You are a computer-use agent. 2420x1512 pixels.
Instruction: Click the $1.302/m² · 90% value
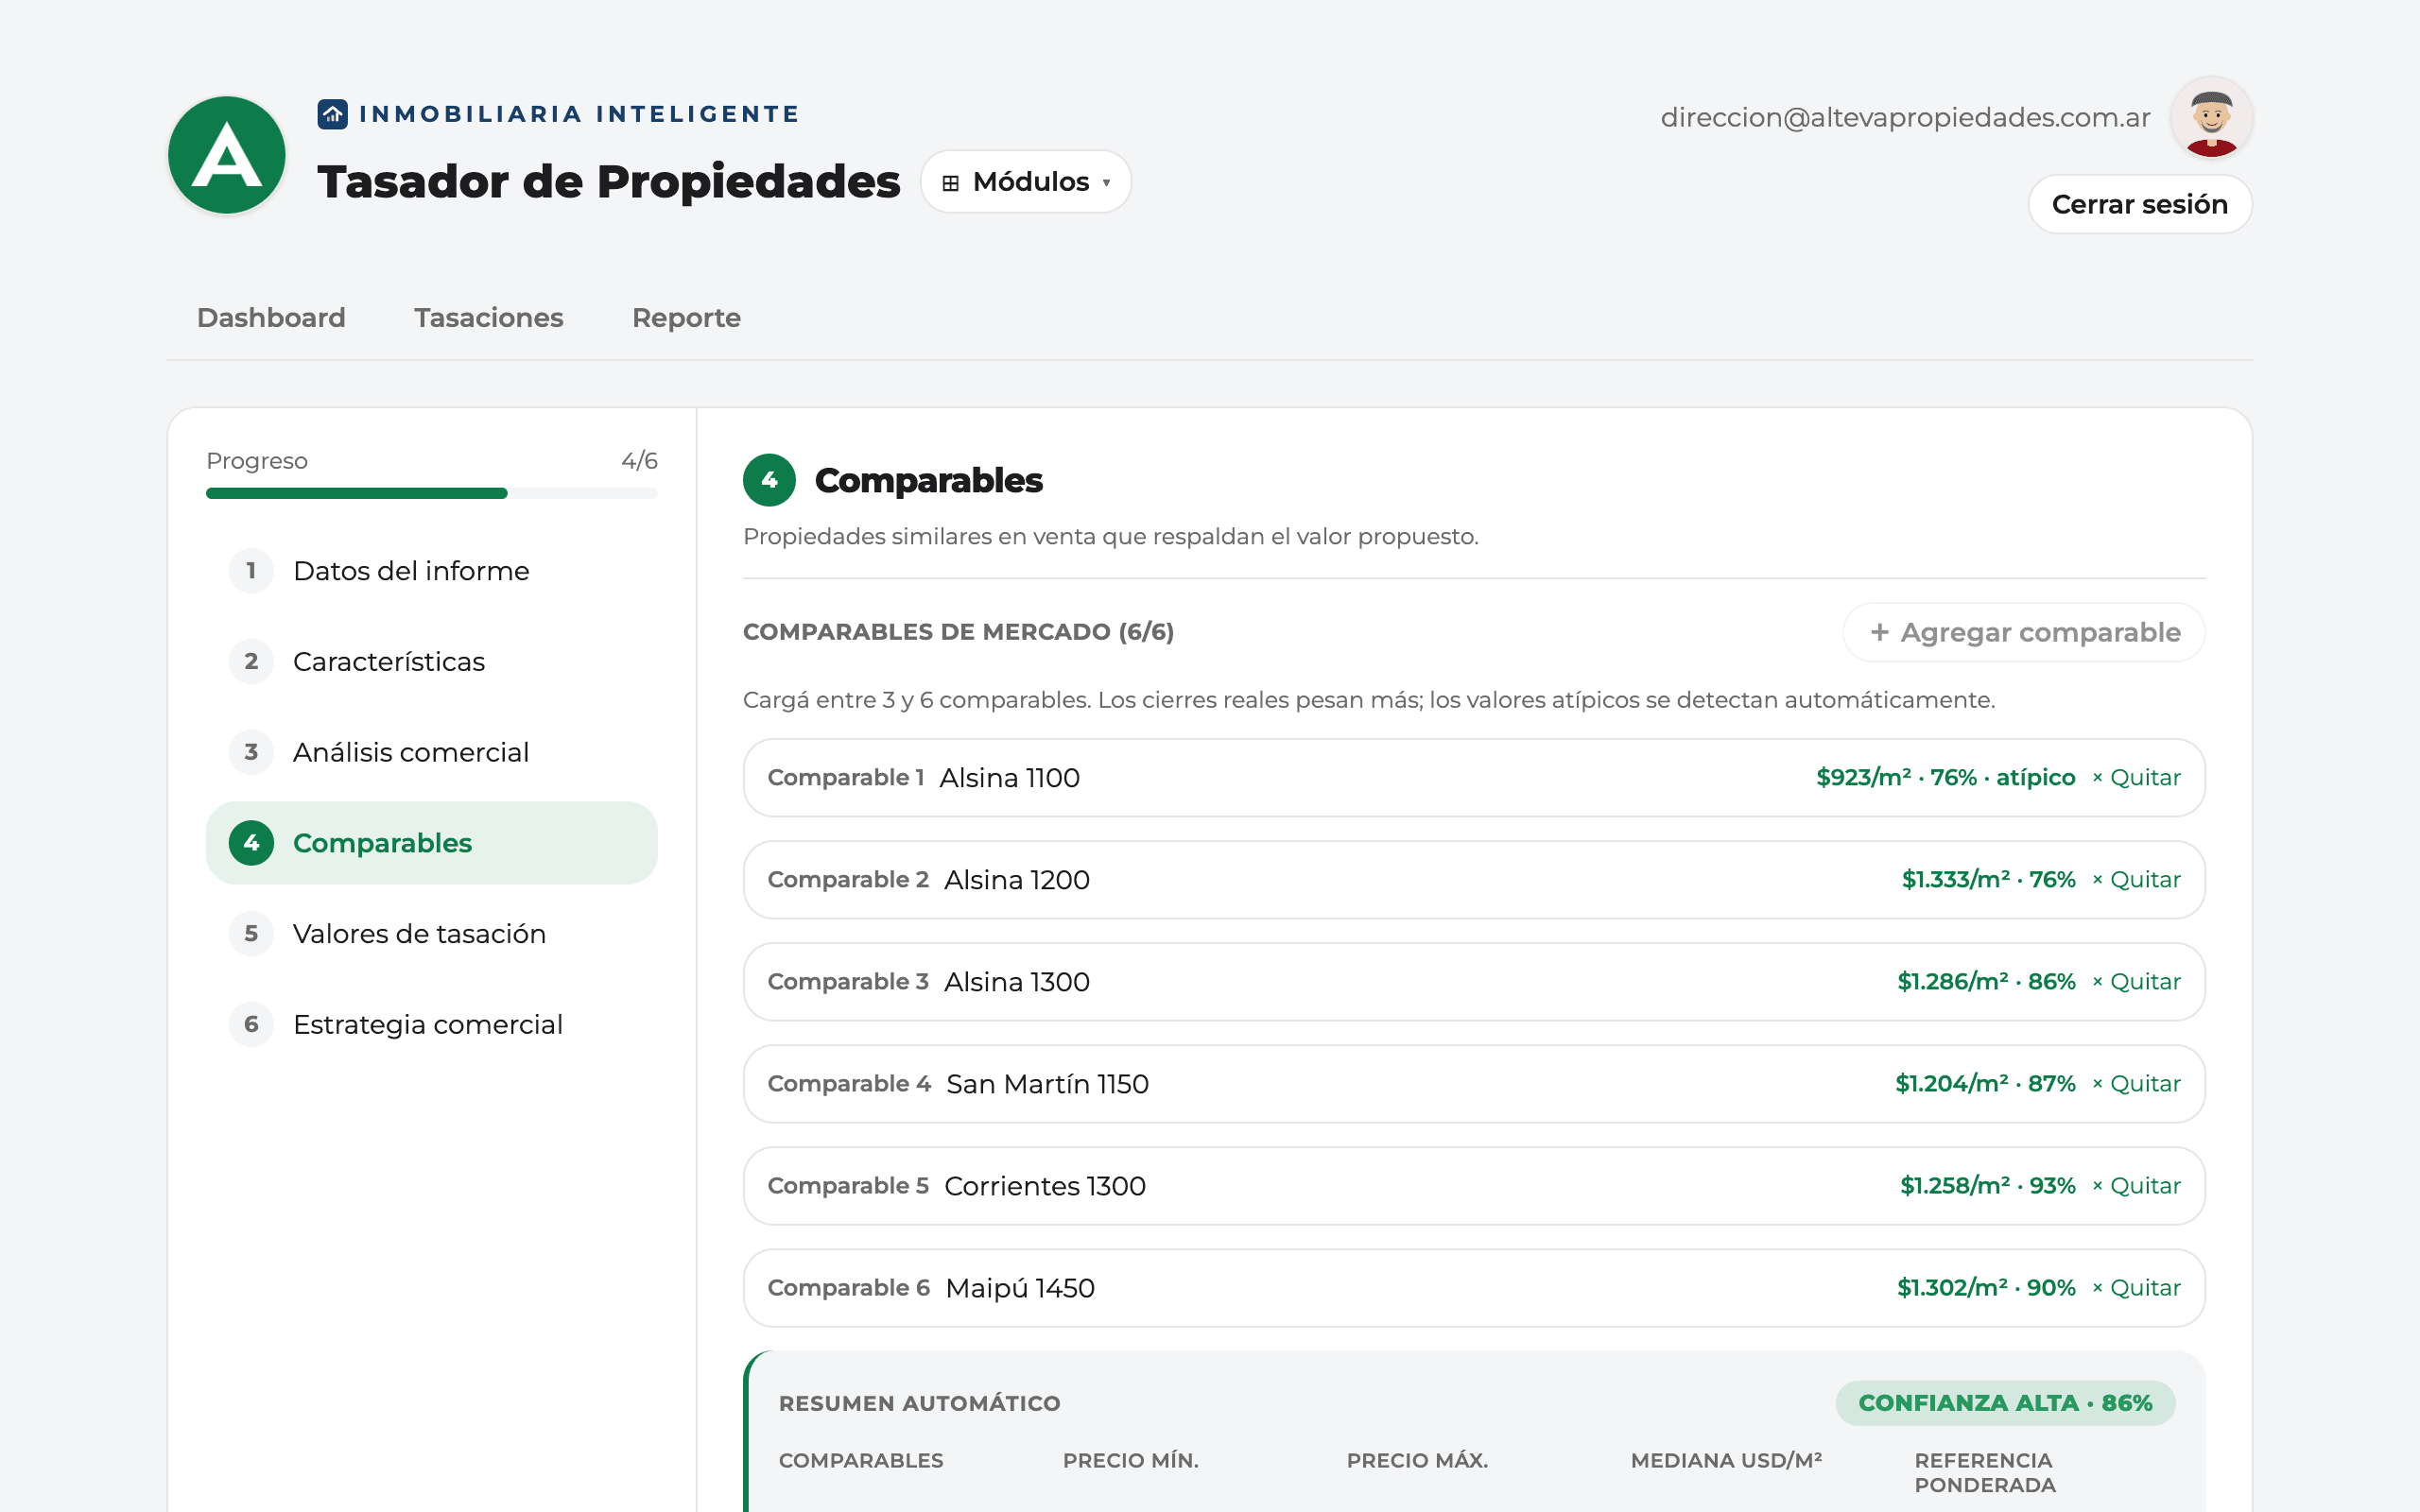1986,1288
